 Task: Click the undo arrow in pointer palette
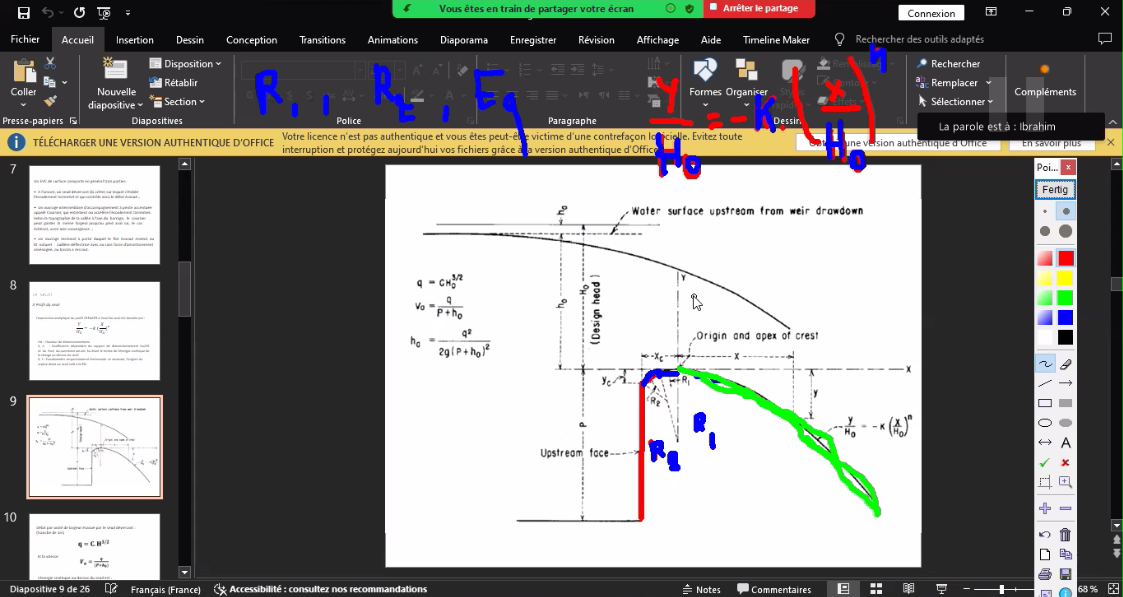(x=1045, y=535)
